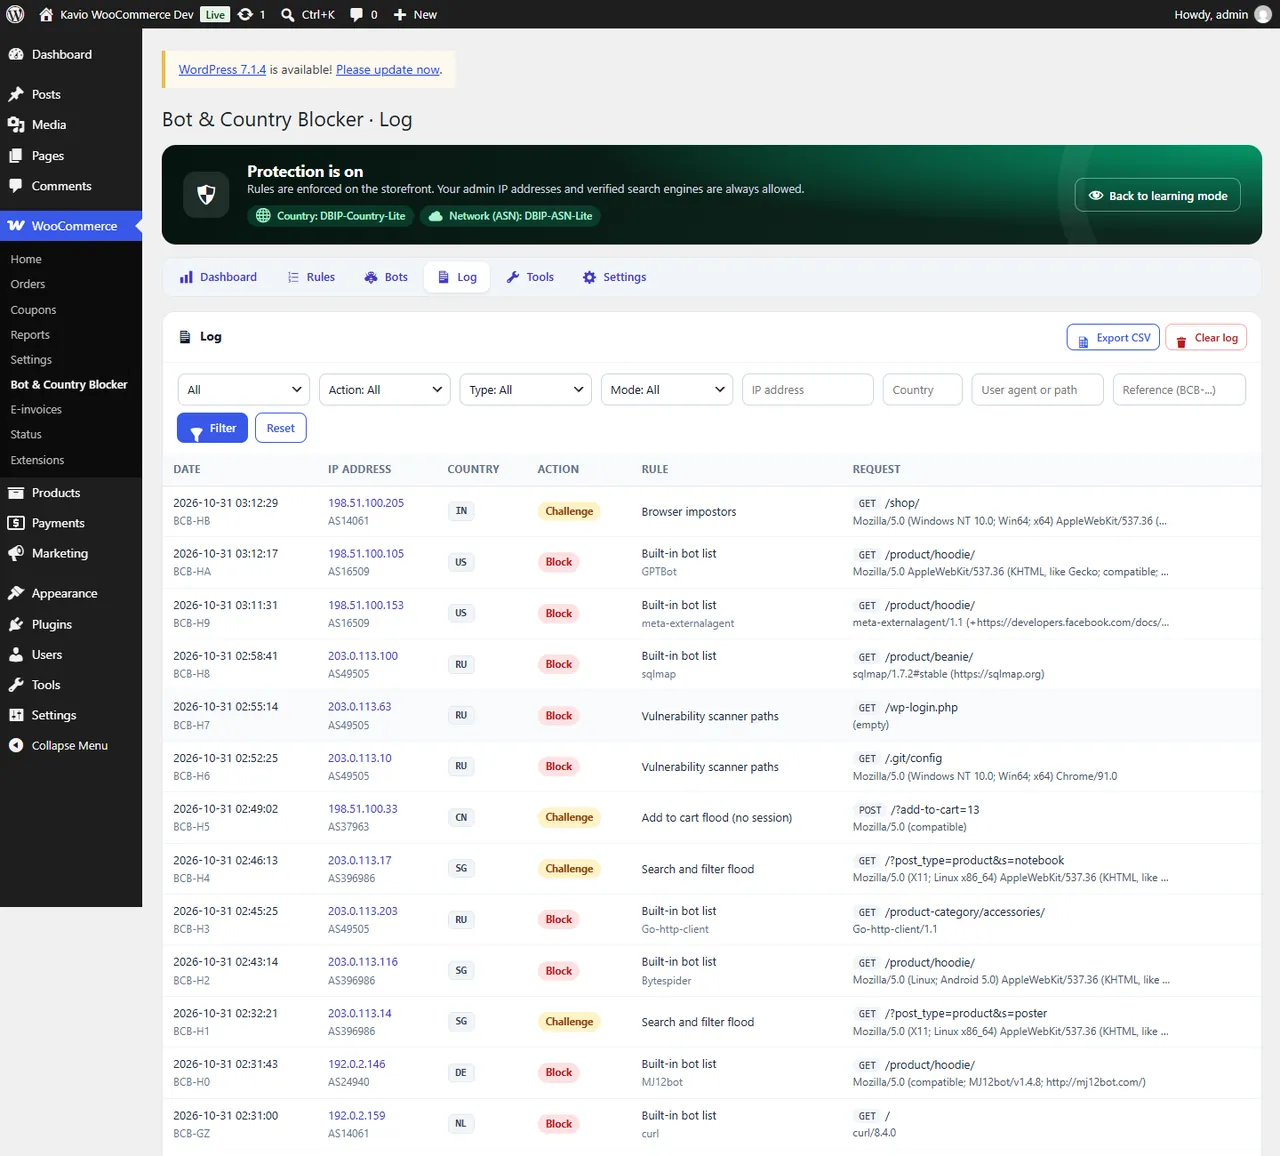This screenshot has width=1280, height=1156.
Task: Click the Appearance brush icon
Action: tap(16, 593)
